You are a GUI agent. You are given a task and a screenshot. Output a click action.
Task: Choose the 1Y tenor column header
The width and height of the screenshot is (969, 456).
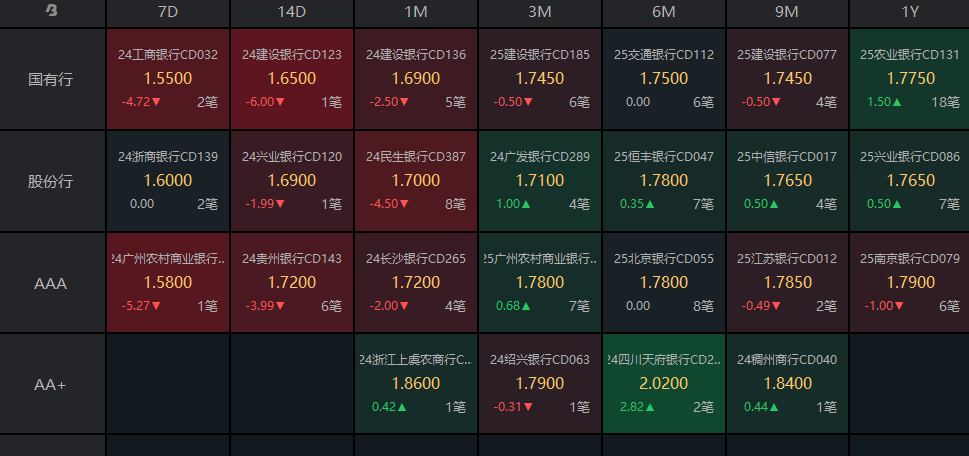point(909,13)
